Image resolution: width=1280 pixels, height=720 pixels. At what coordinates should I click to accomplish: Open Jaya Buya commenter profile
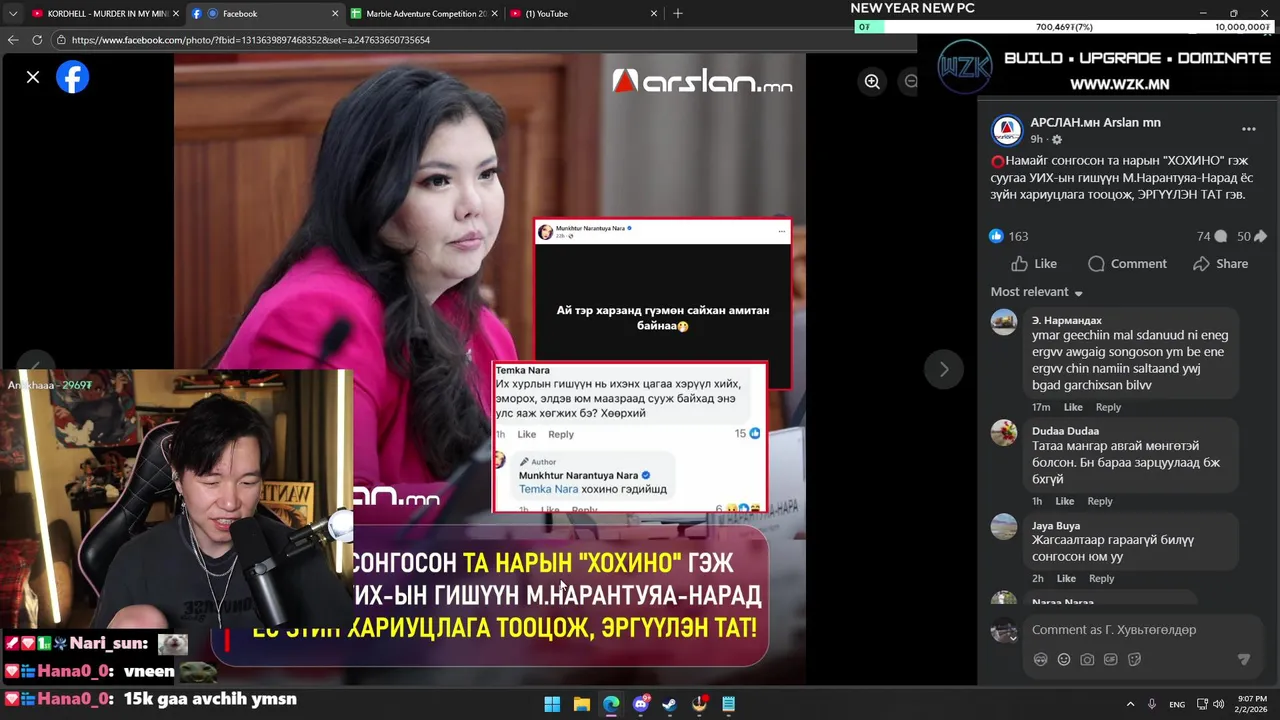[x=1055, y=526]
